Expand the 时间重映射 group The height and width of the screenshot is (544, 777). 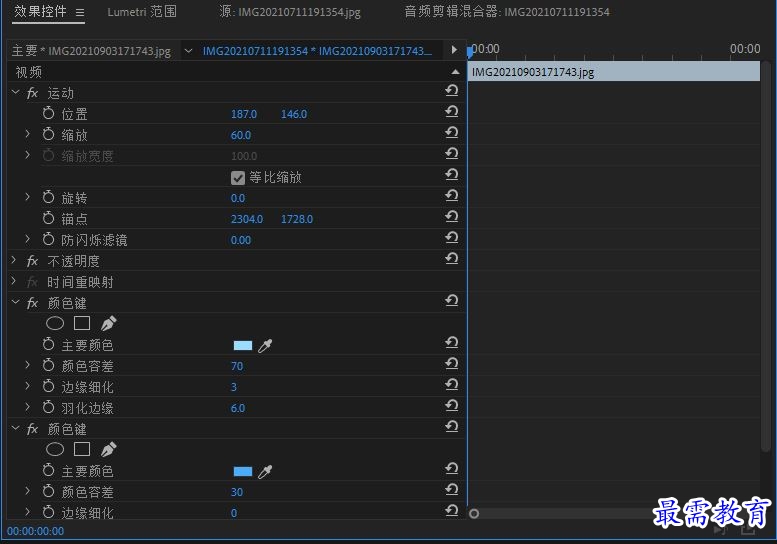14,281
